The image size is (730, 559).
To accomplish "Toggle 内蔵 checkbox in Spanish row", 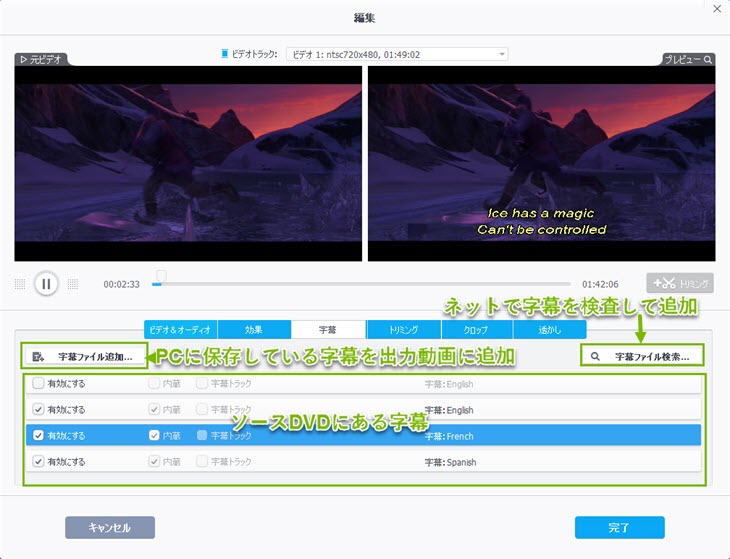I will click(154, 462).
